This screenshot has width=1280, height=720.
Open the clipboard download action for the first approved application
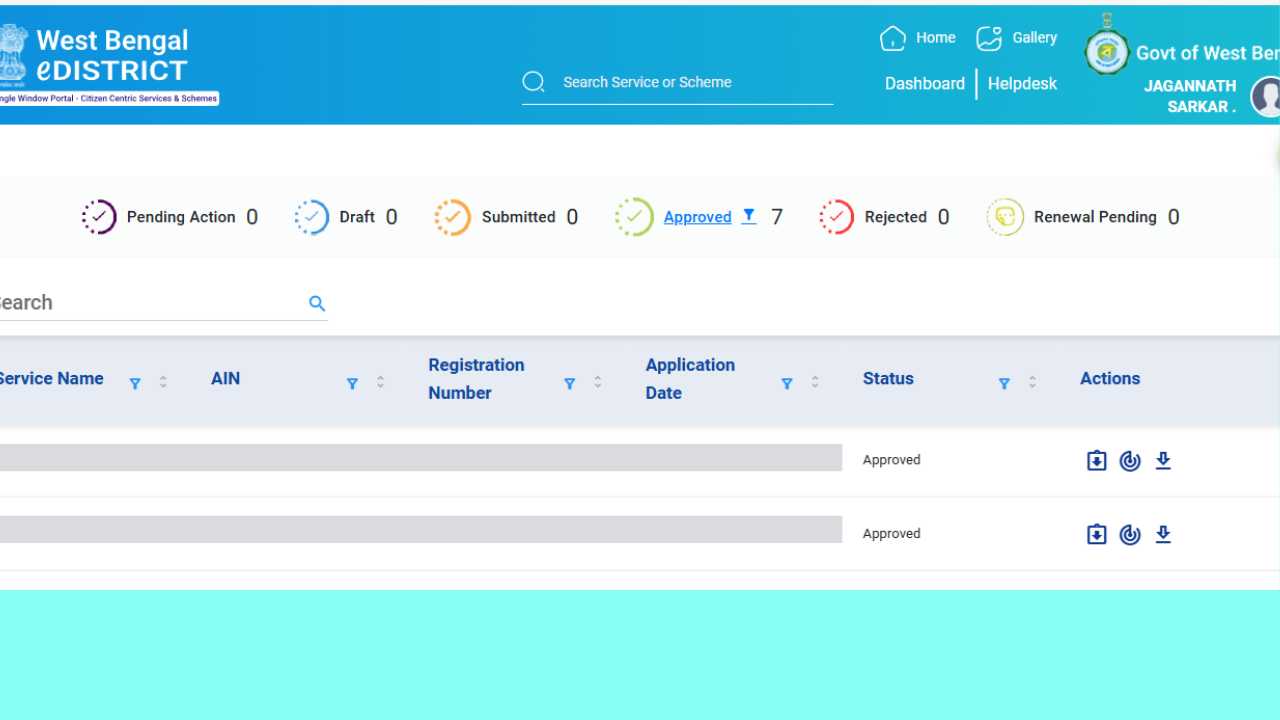pyautogui.click(x=1096, y=460)
